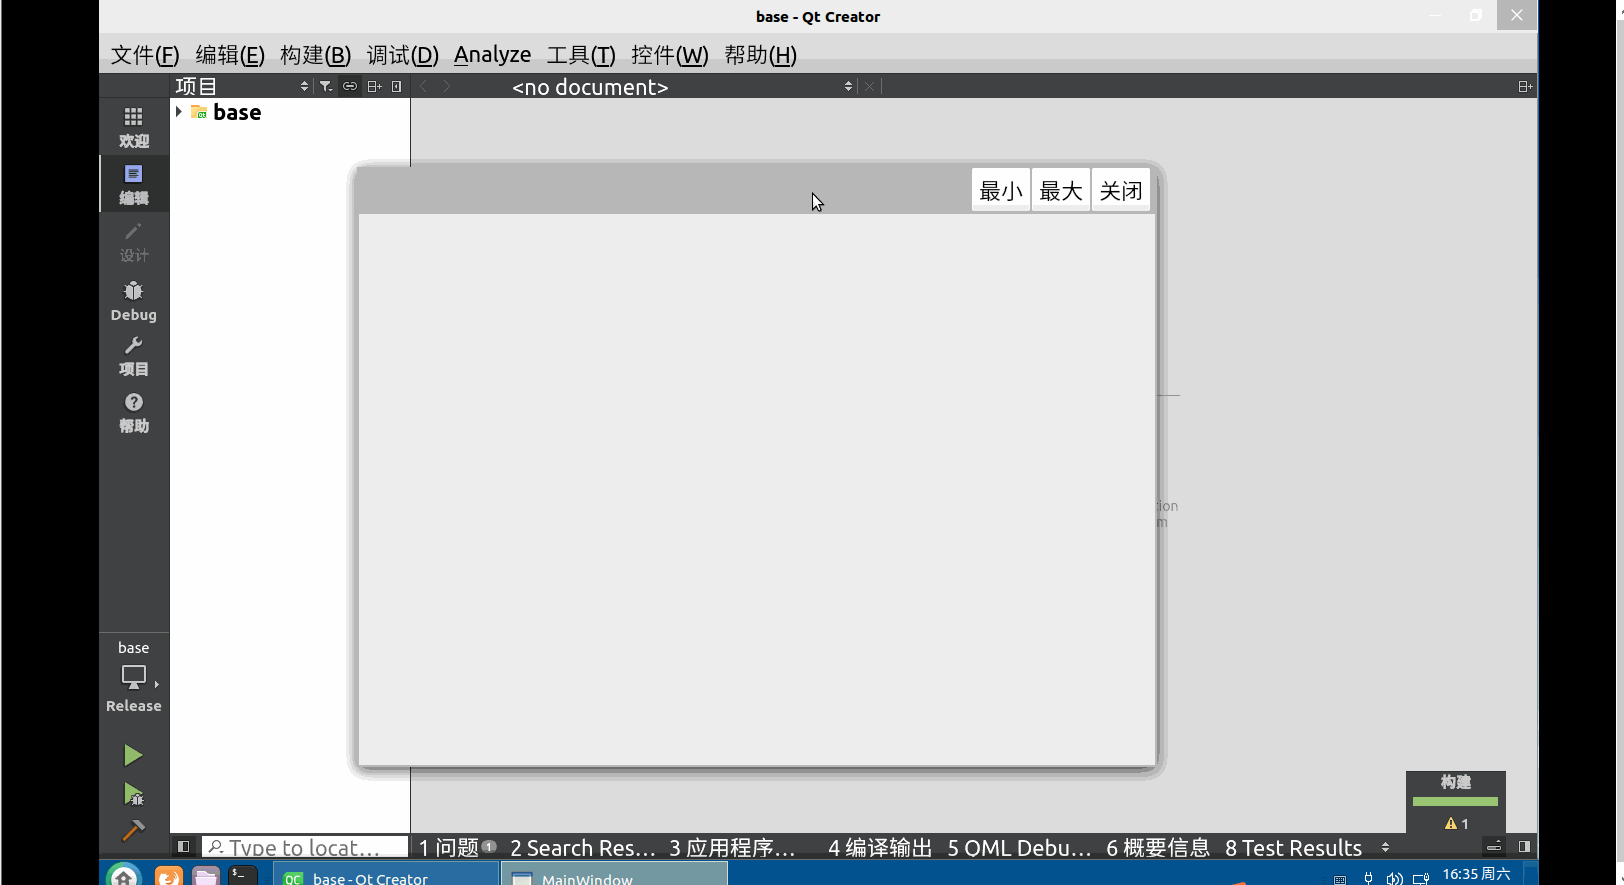The image size is (1624, 885).
Task: Click the green Run button
Action: (133, 755)
